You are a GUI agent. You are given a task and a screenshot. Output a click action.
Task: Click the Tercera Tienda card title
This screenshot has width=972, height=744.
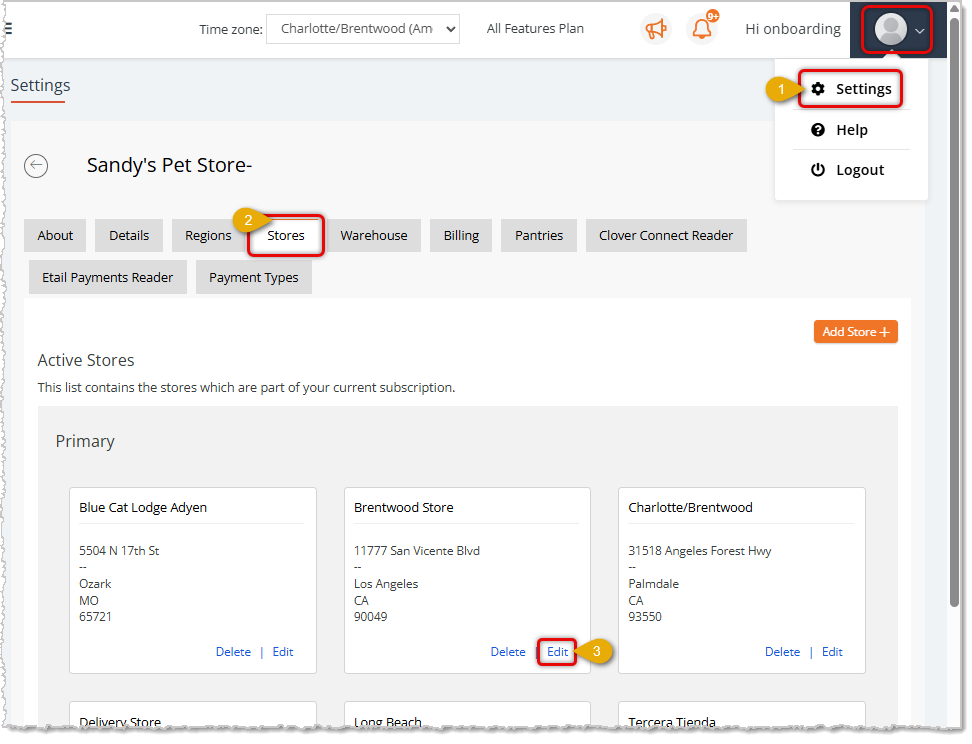coord(671,722)
